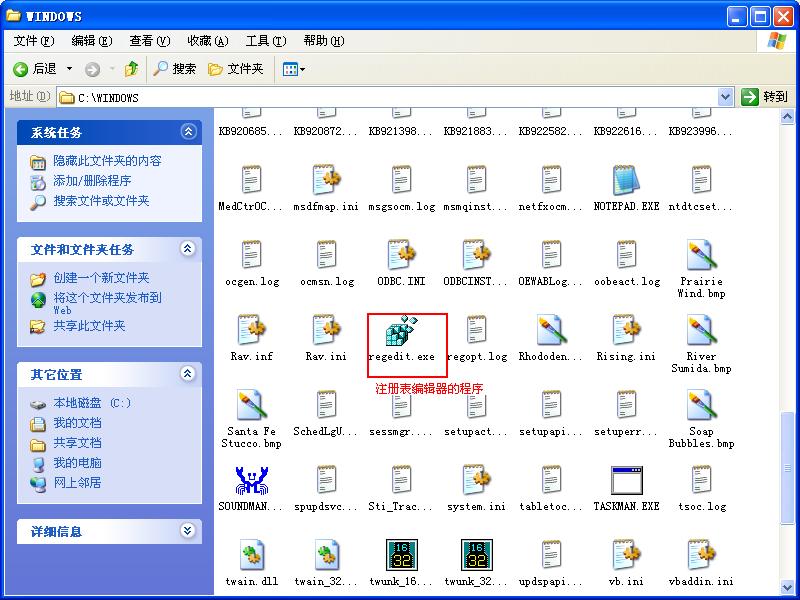The width and height of the screenshot is (800, 600).
Task: Expand the 详细信息 panel
Action: (188, 531)
